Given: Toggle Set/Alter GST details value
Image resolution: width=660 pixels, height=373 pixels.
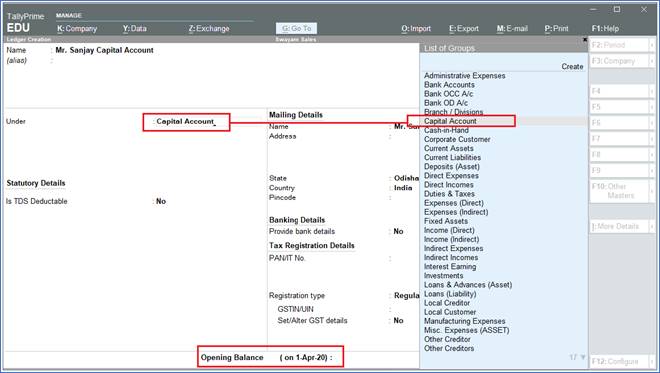Looking at the screenshot, I should (x=398, y=320).
